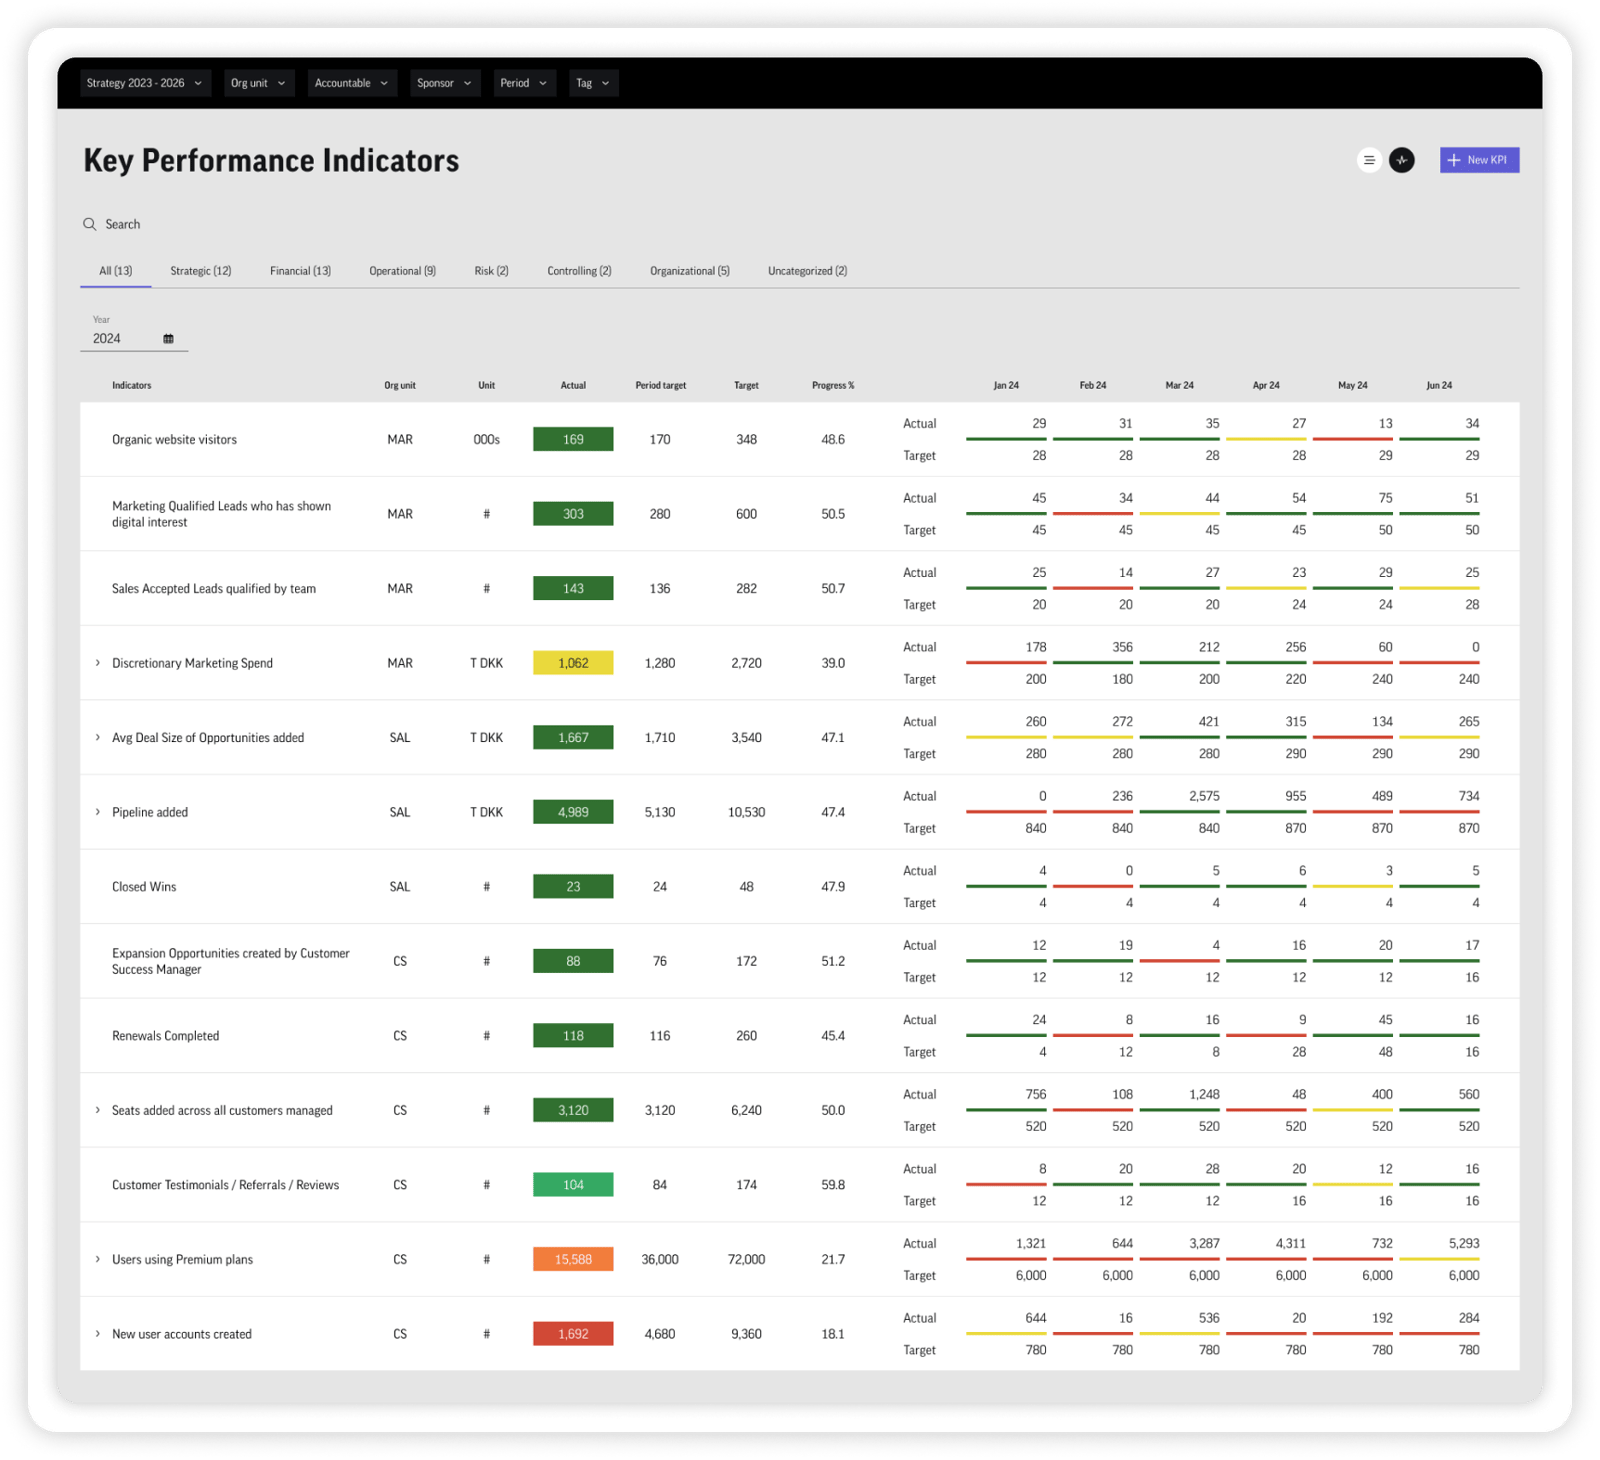Open the Period filter dropdown
Viewport: 1600px width, 1460px height.
pyautogui.click(x=524, y=83)
